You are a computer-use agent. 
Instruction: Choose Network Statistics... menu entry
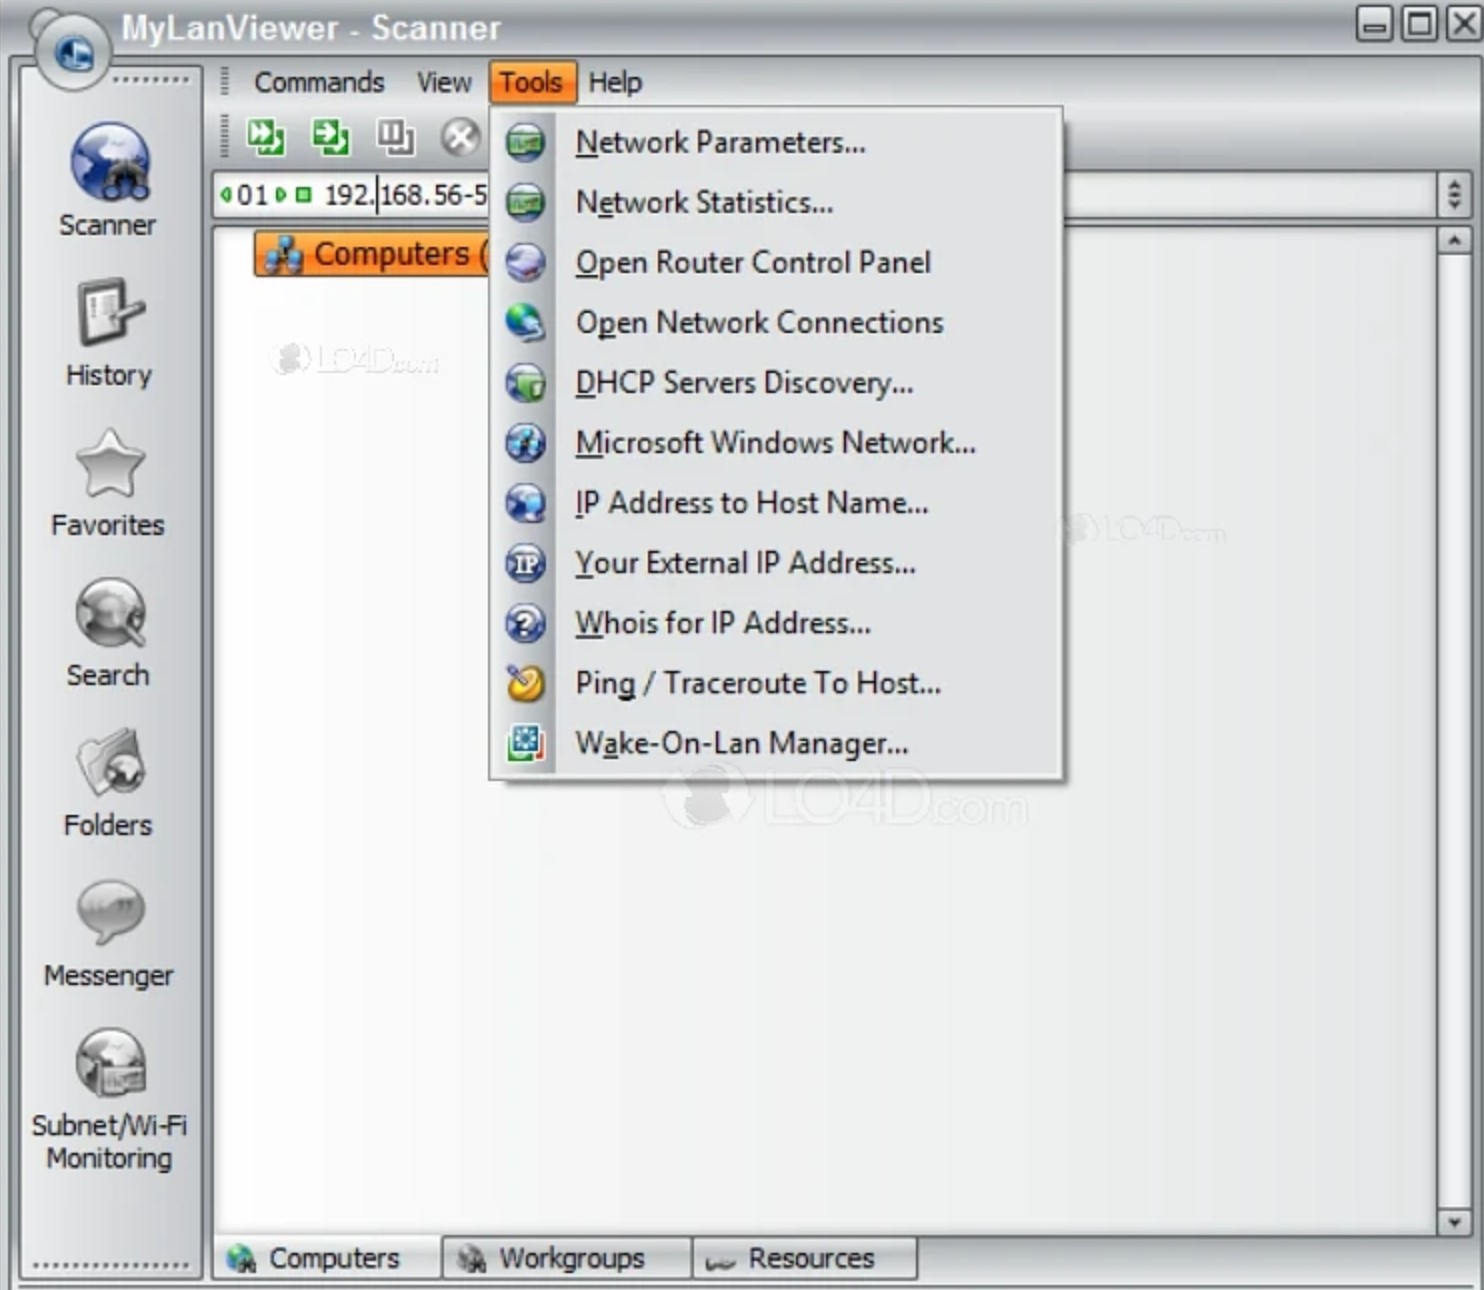tap(775, 203)
